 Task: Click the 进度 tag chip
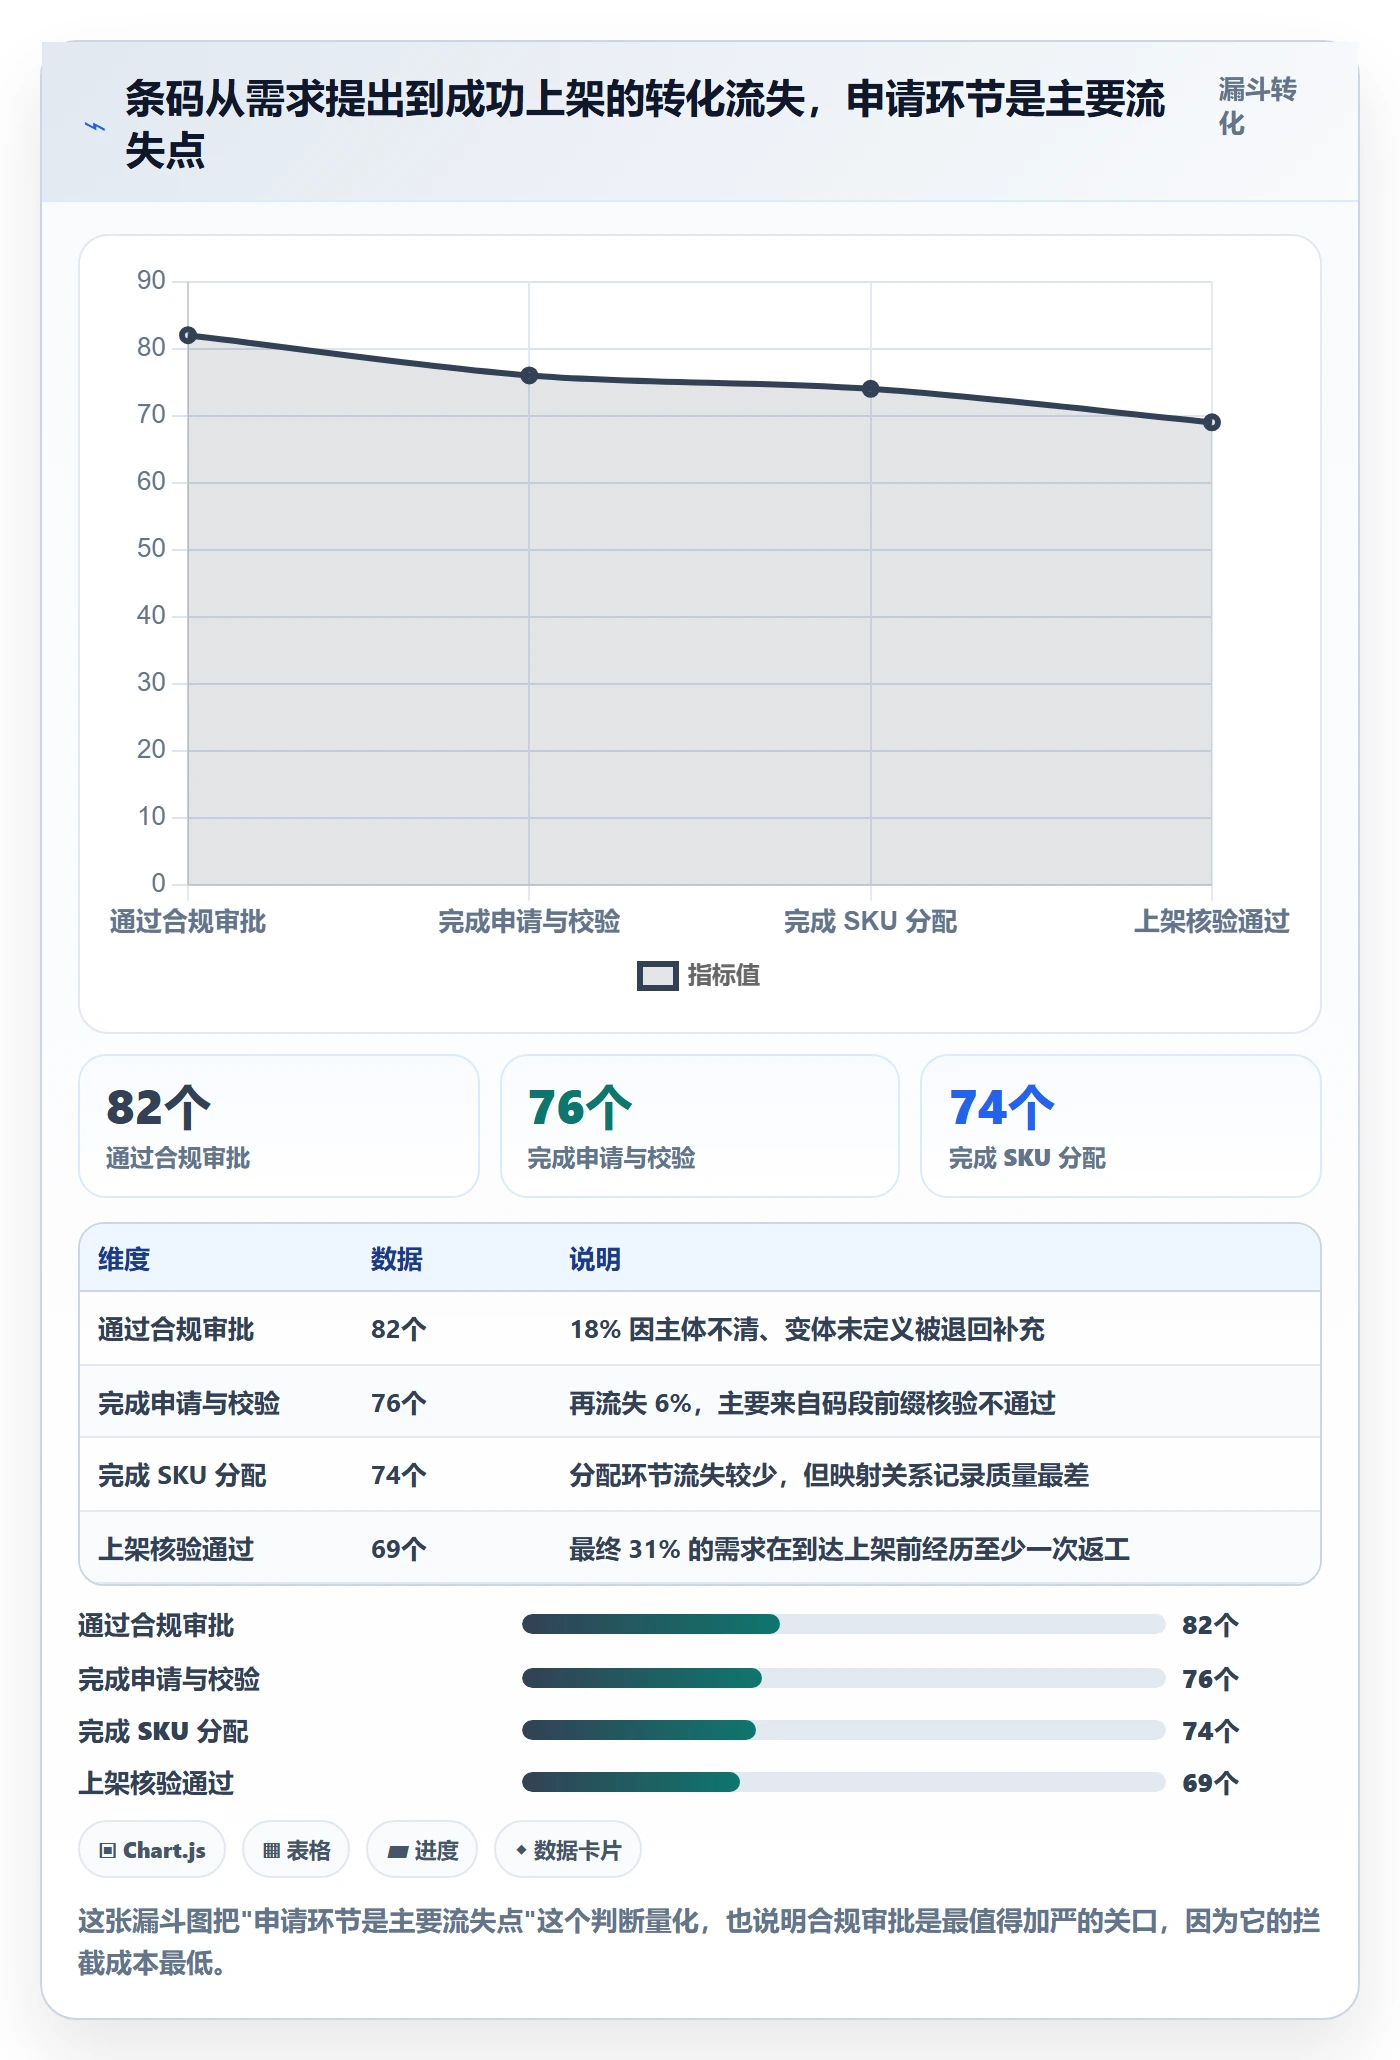[422, 1850]
